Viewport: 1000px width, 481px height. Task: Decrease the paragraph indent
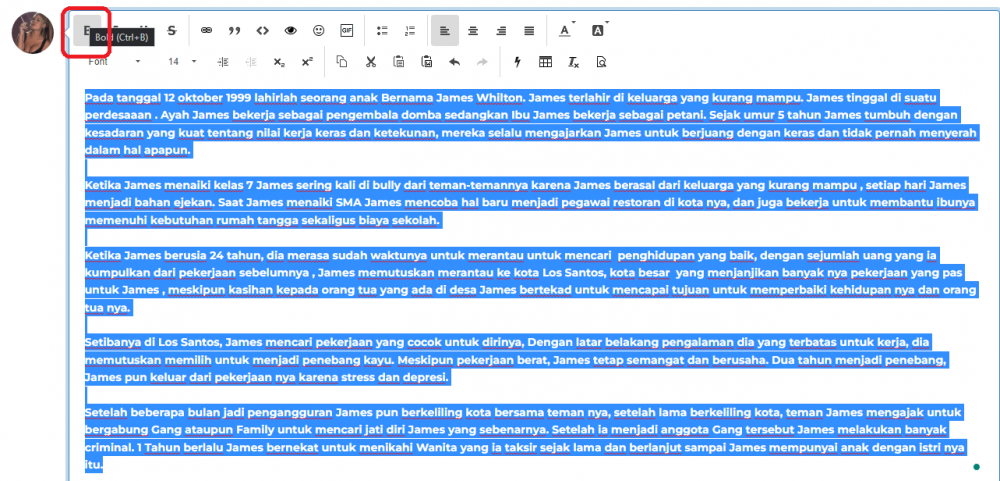click(251, 62)
